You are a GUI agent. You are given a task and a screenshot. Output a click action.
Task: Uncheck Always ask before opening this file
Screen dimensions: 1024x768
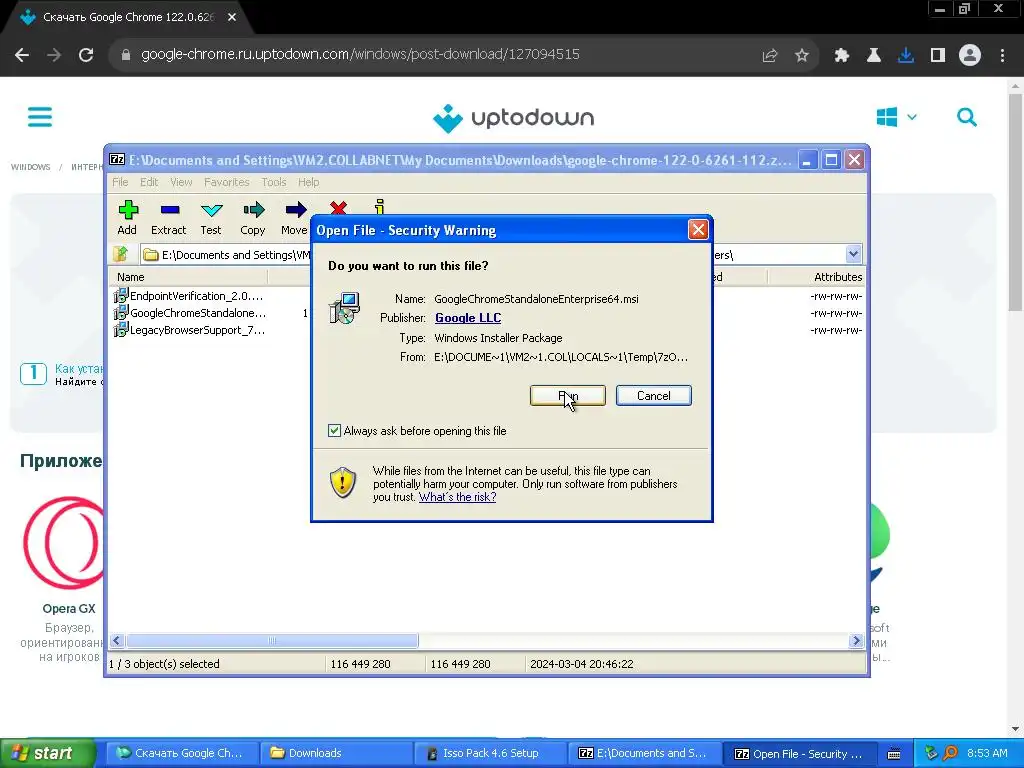click(334, 430)
